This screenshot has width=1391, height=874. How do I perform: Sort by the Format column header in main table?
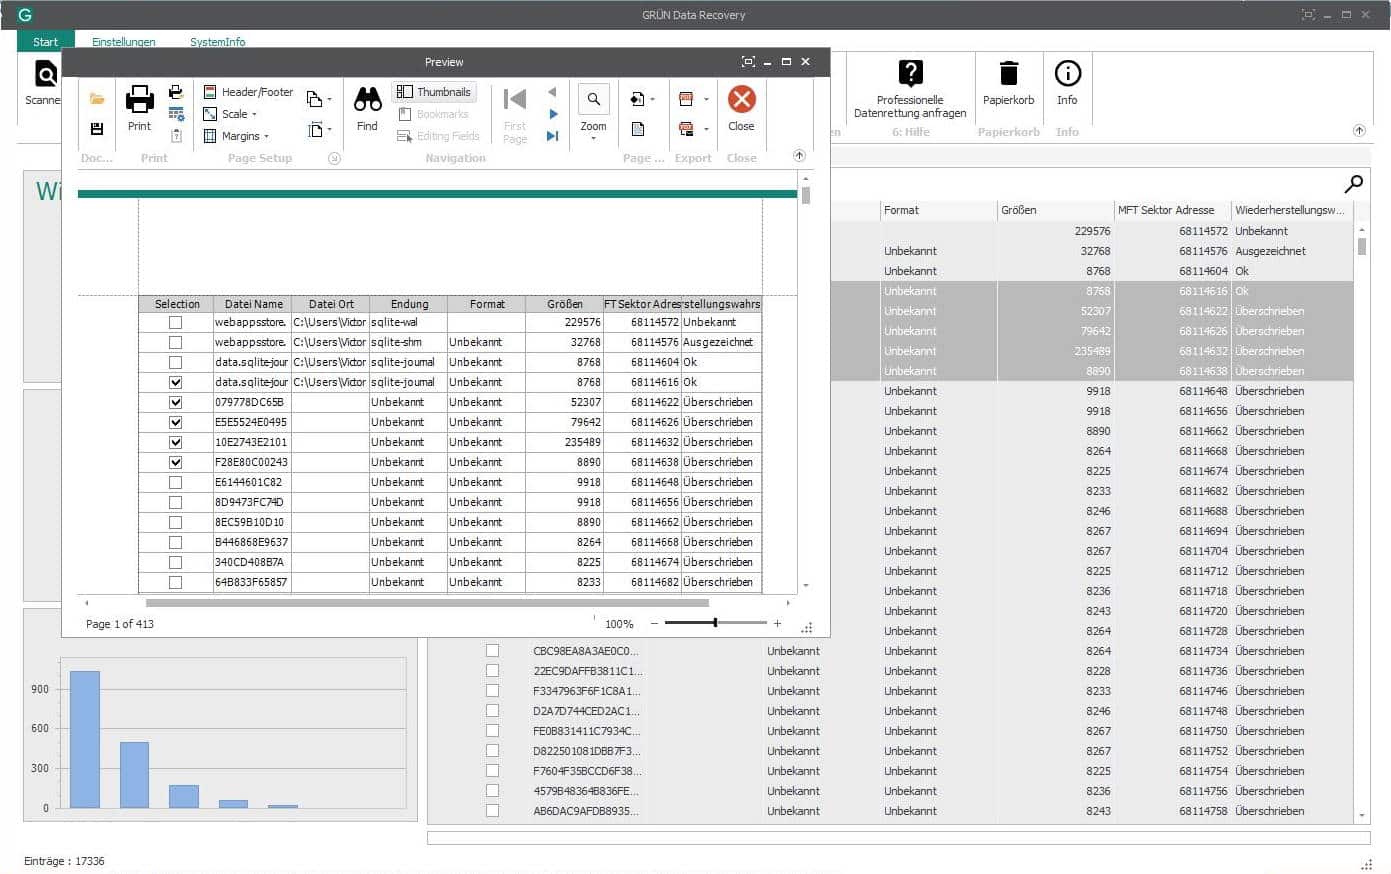938,210
